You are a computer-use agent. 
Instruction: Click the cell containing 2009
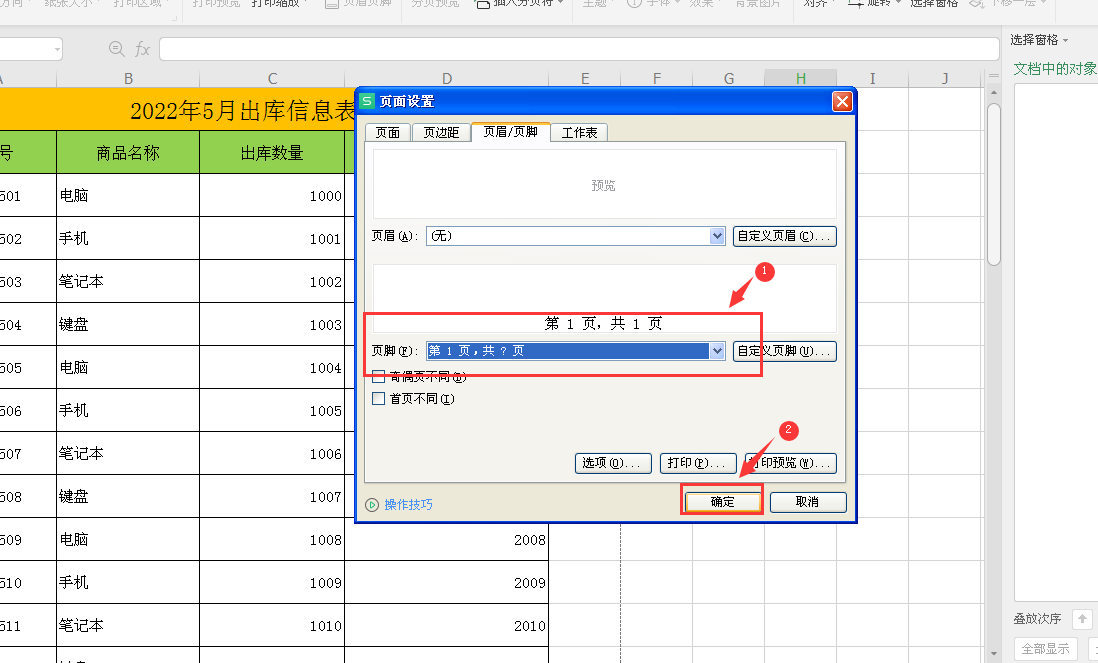[447, 582]
